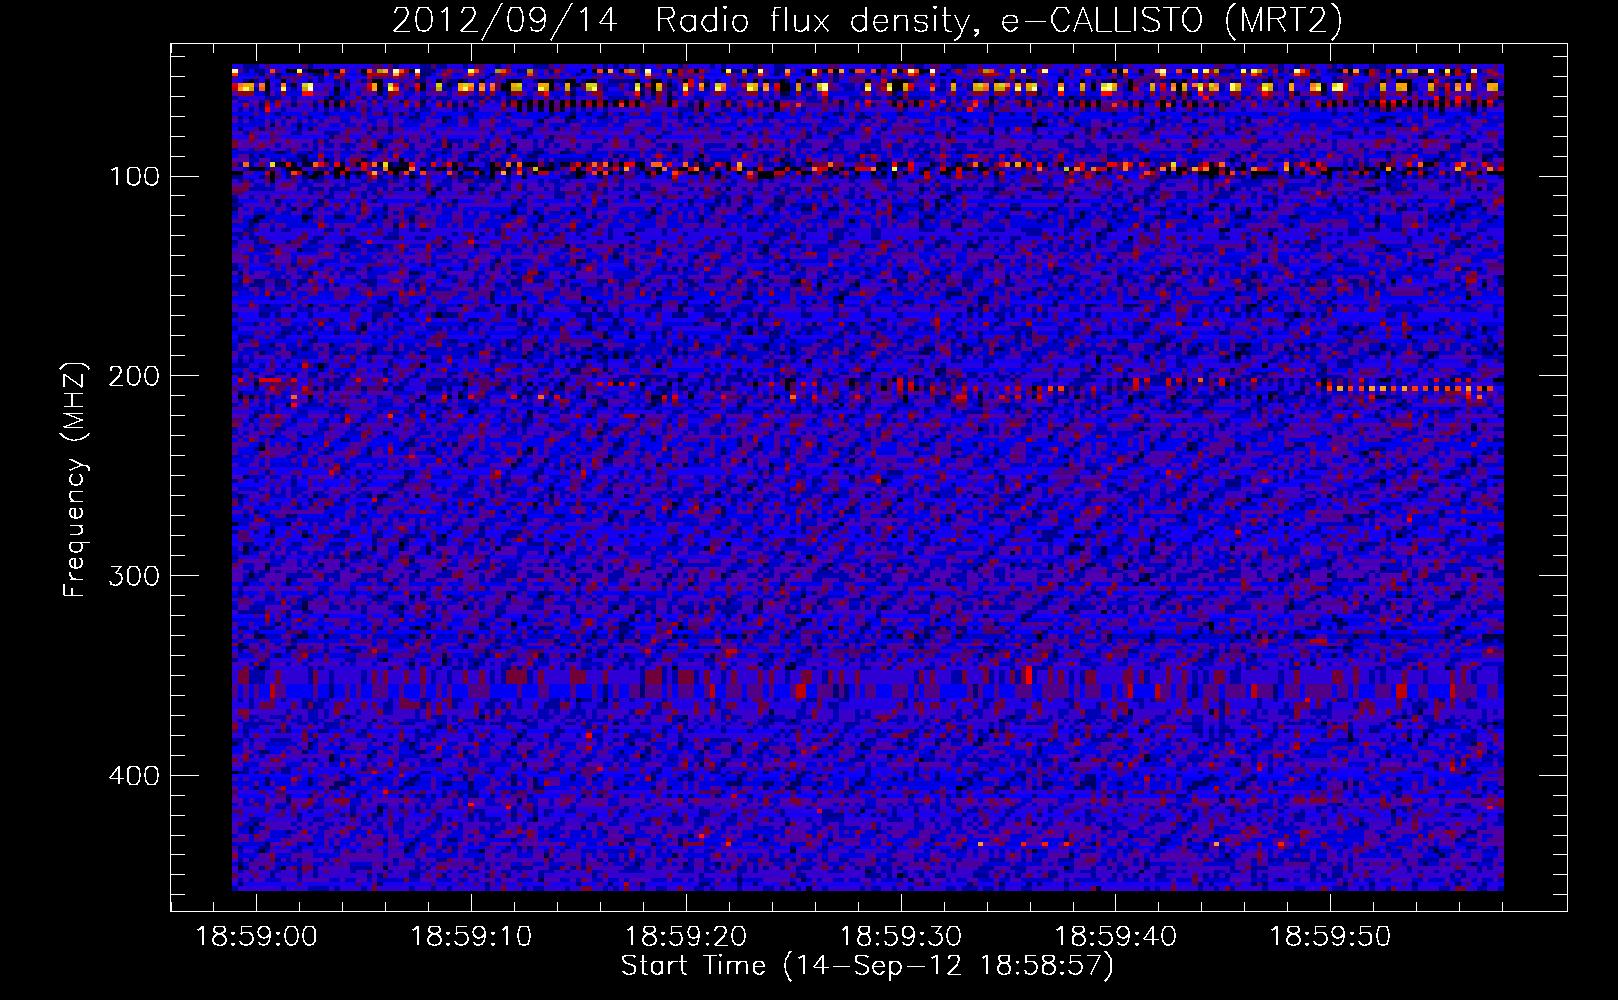The width and height of the screenshot is (1618, 1000).
Task: Click the '200' frequency tick label
Action: 134,376
